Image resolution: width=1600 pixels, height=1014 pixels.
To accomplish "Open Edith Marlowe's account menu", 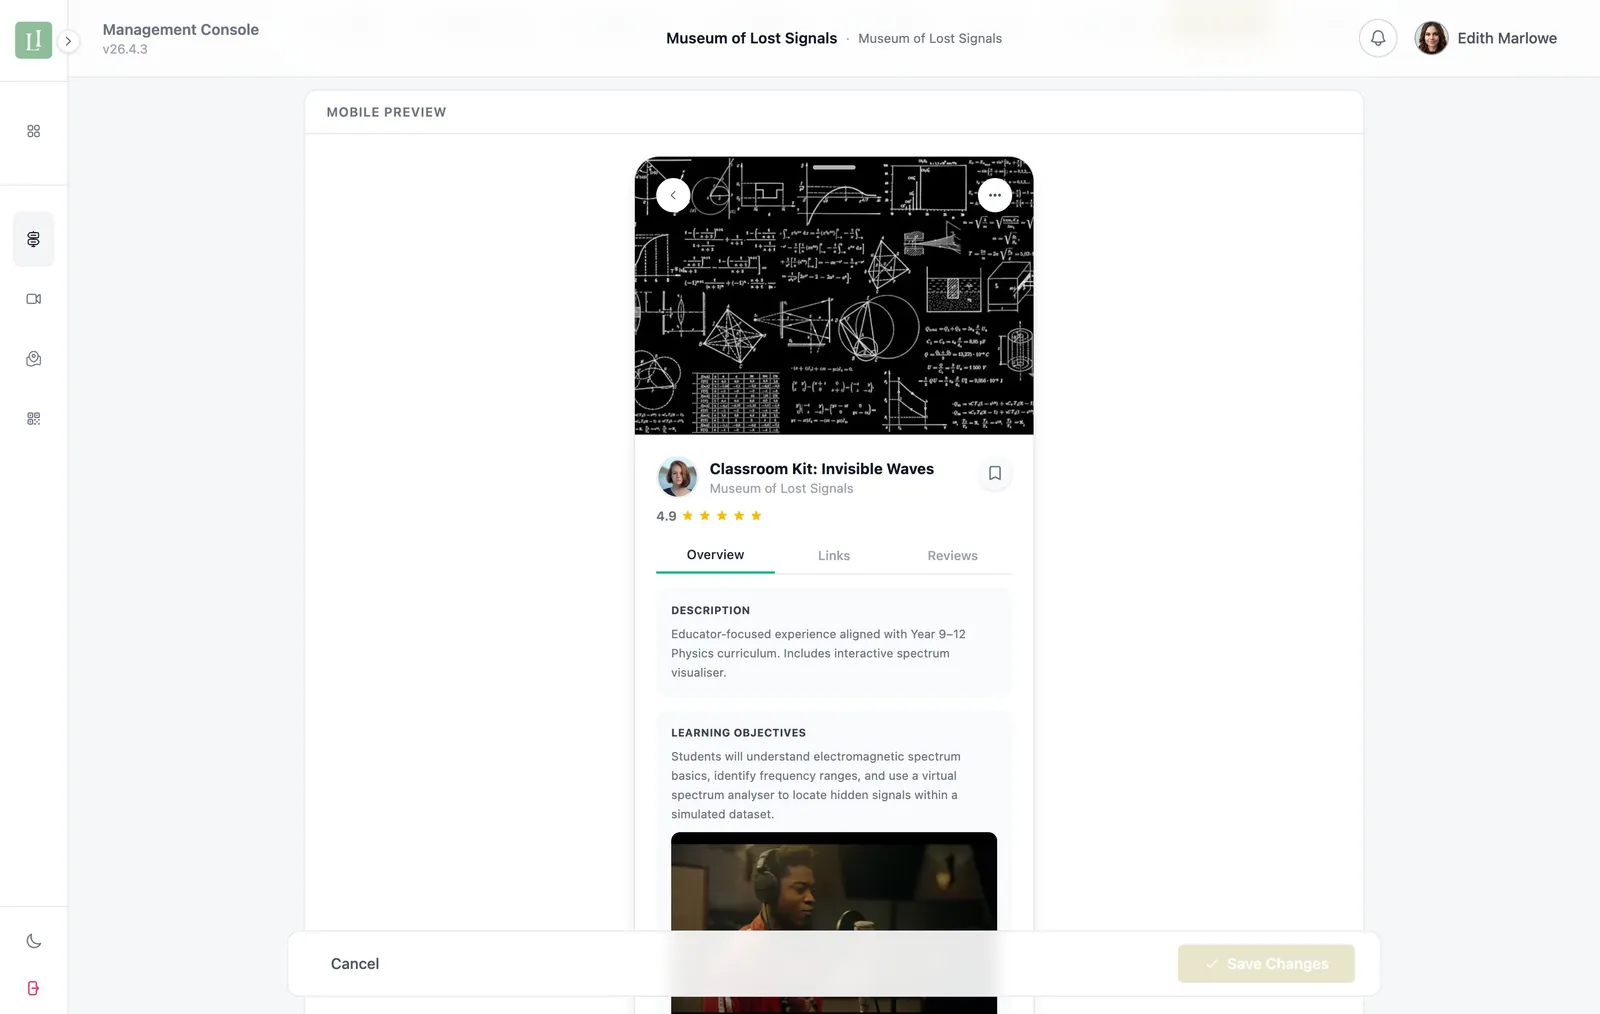I will click(x=1487, y=38).
